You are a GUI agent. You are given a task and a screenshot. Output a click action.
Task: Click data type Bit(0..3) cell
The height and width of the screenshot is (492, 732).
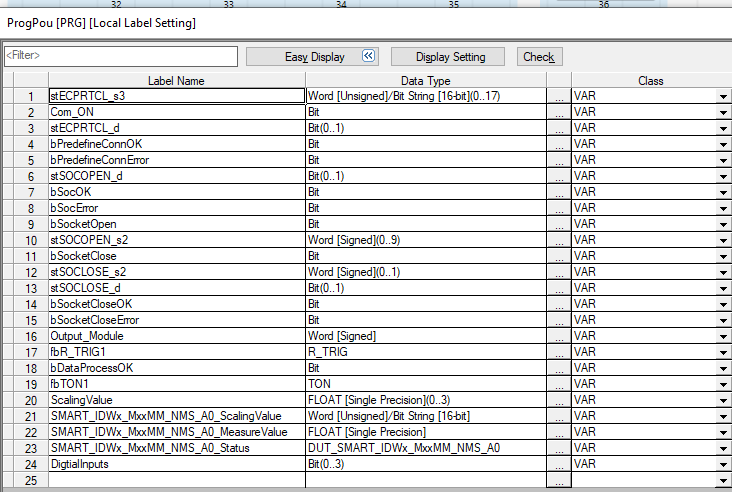coord(426,464)
